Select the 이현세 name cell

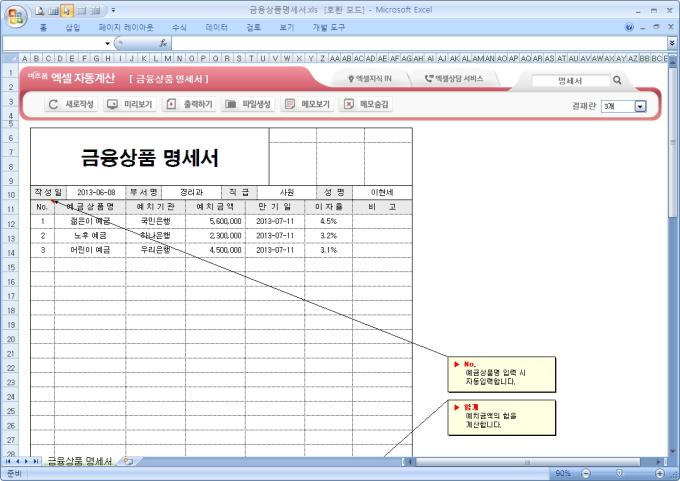click(382, 193)
